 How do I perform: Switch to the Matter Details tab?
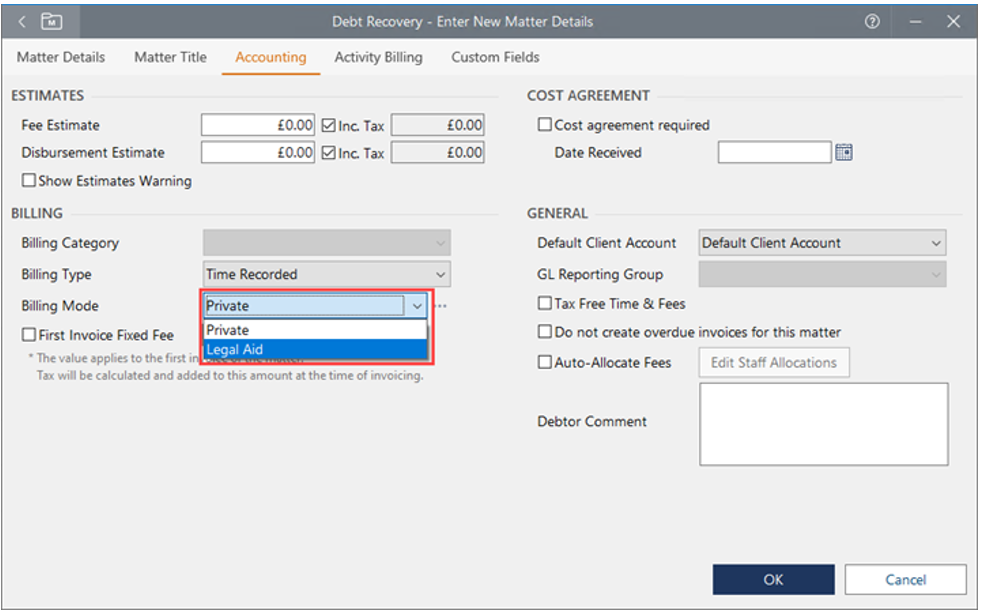pyautogui.click(x=61, y=57)
